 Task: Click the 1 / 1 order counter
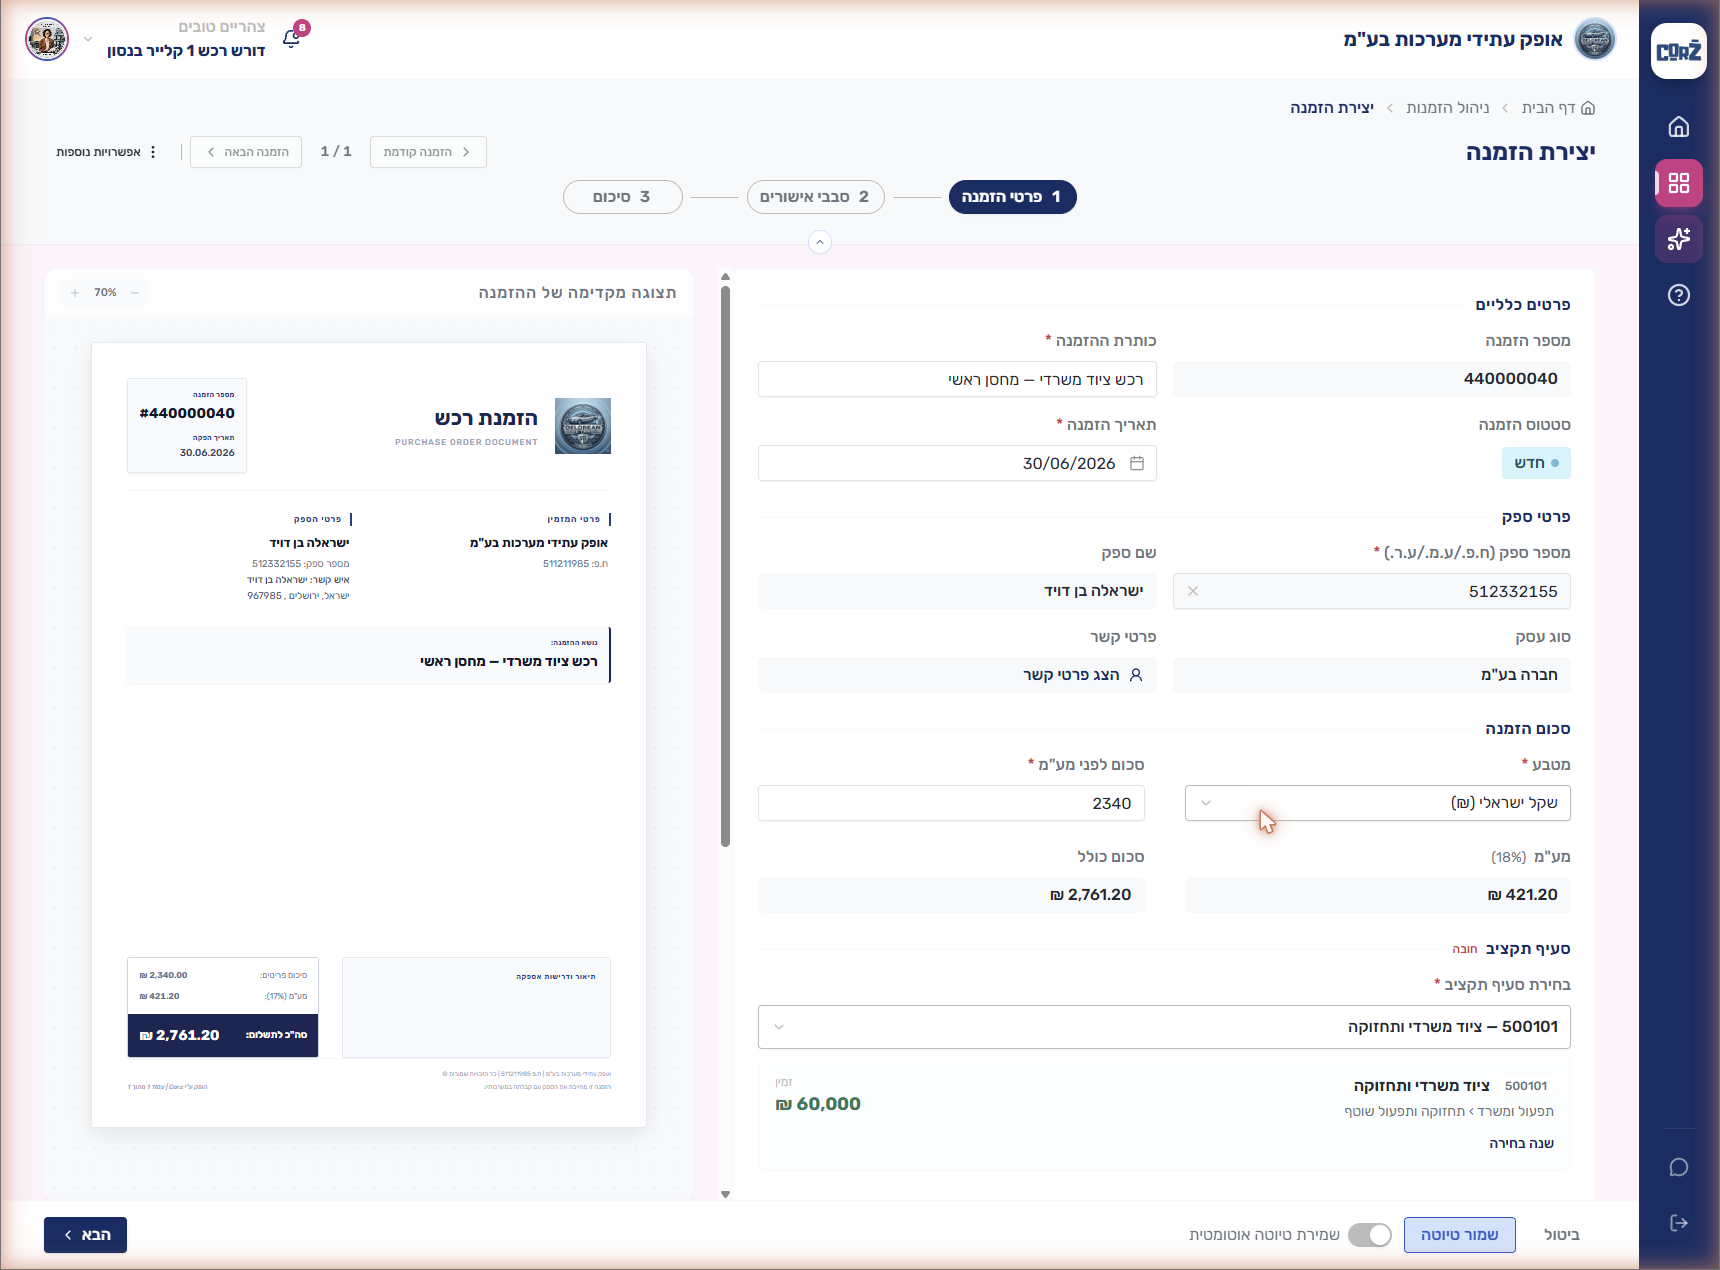pos(336,152)
